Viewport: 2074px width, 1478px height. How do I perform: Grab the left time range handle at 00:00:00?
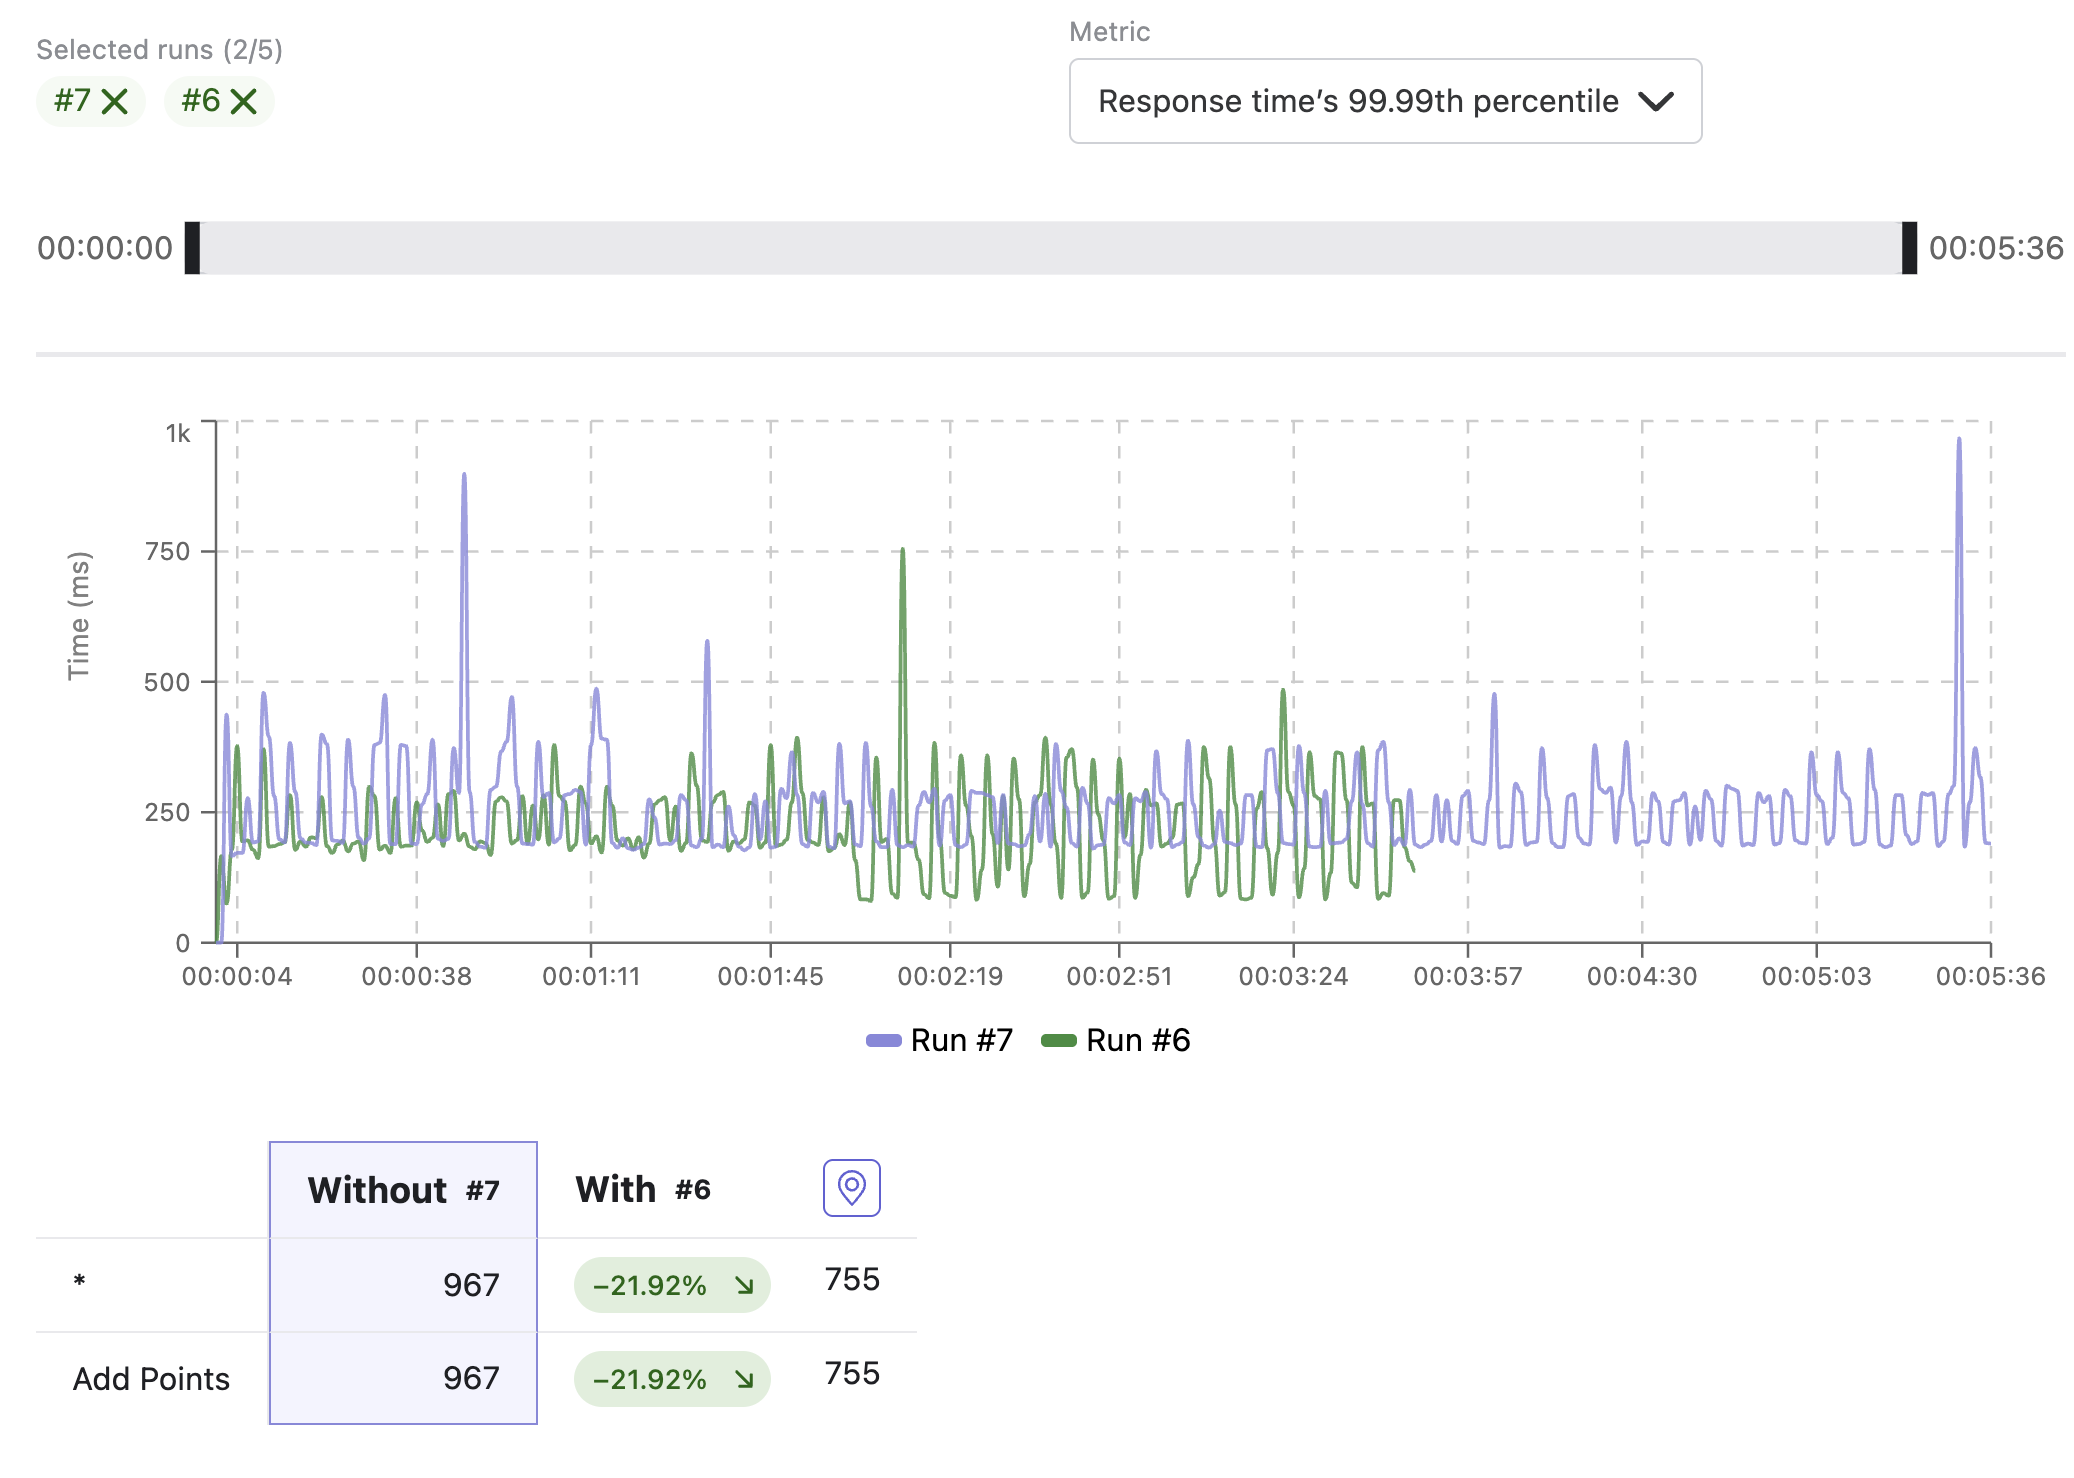pos(193,248)
